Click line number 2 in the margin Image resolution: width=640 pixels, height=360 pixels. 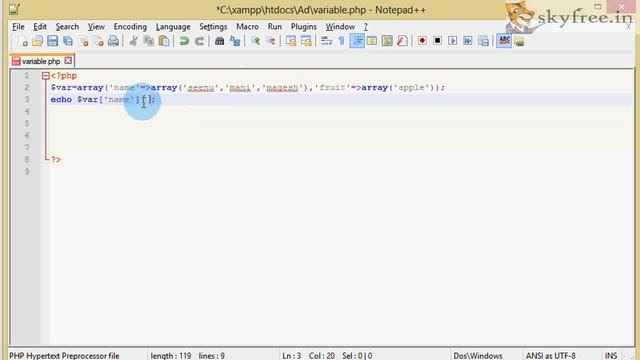point(27,88)
